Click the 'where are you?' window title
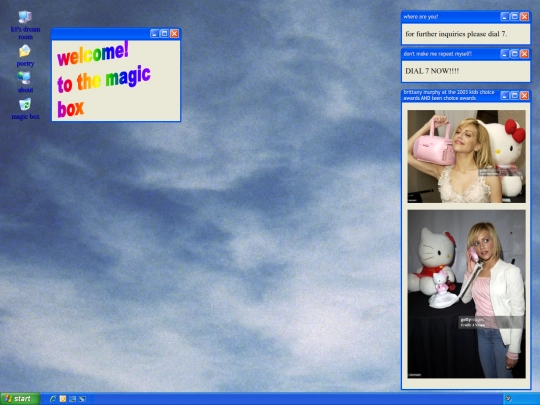This screenshot has width=540, height=405. (x=421, y=17)
